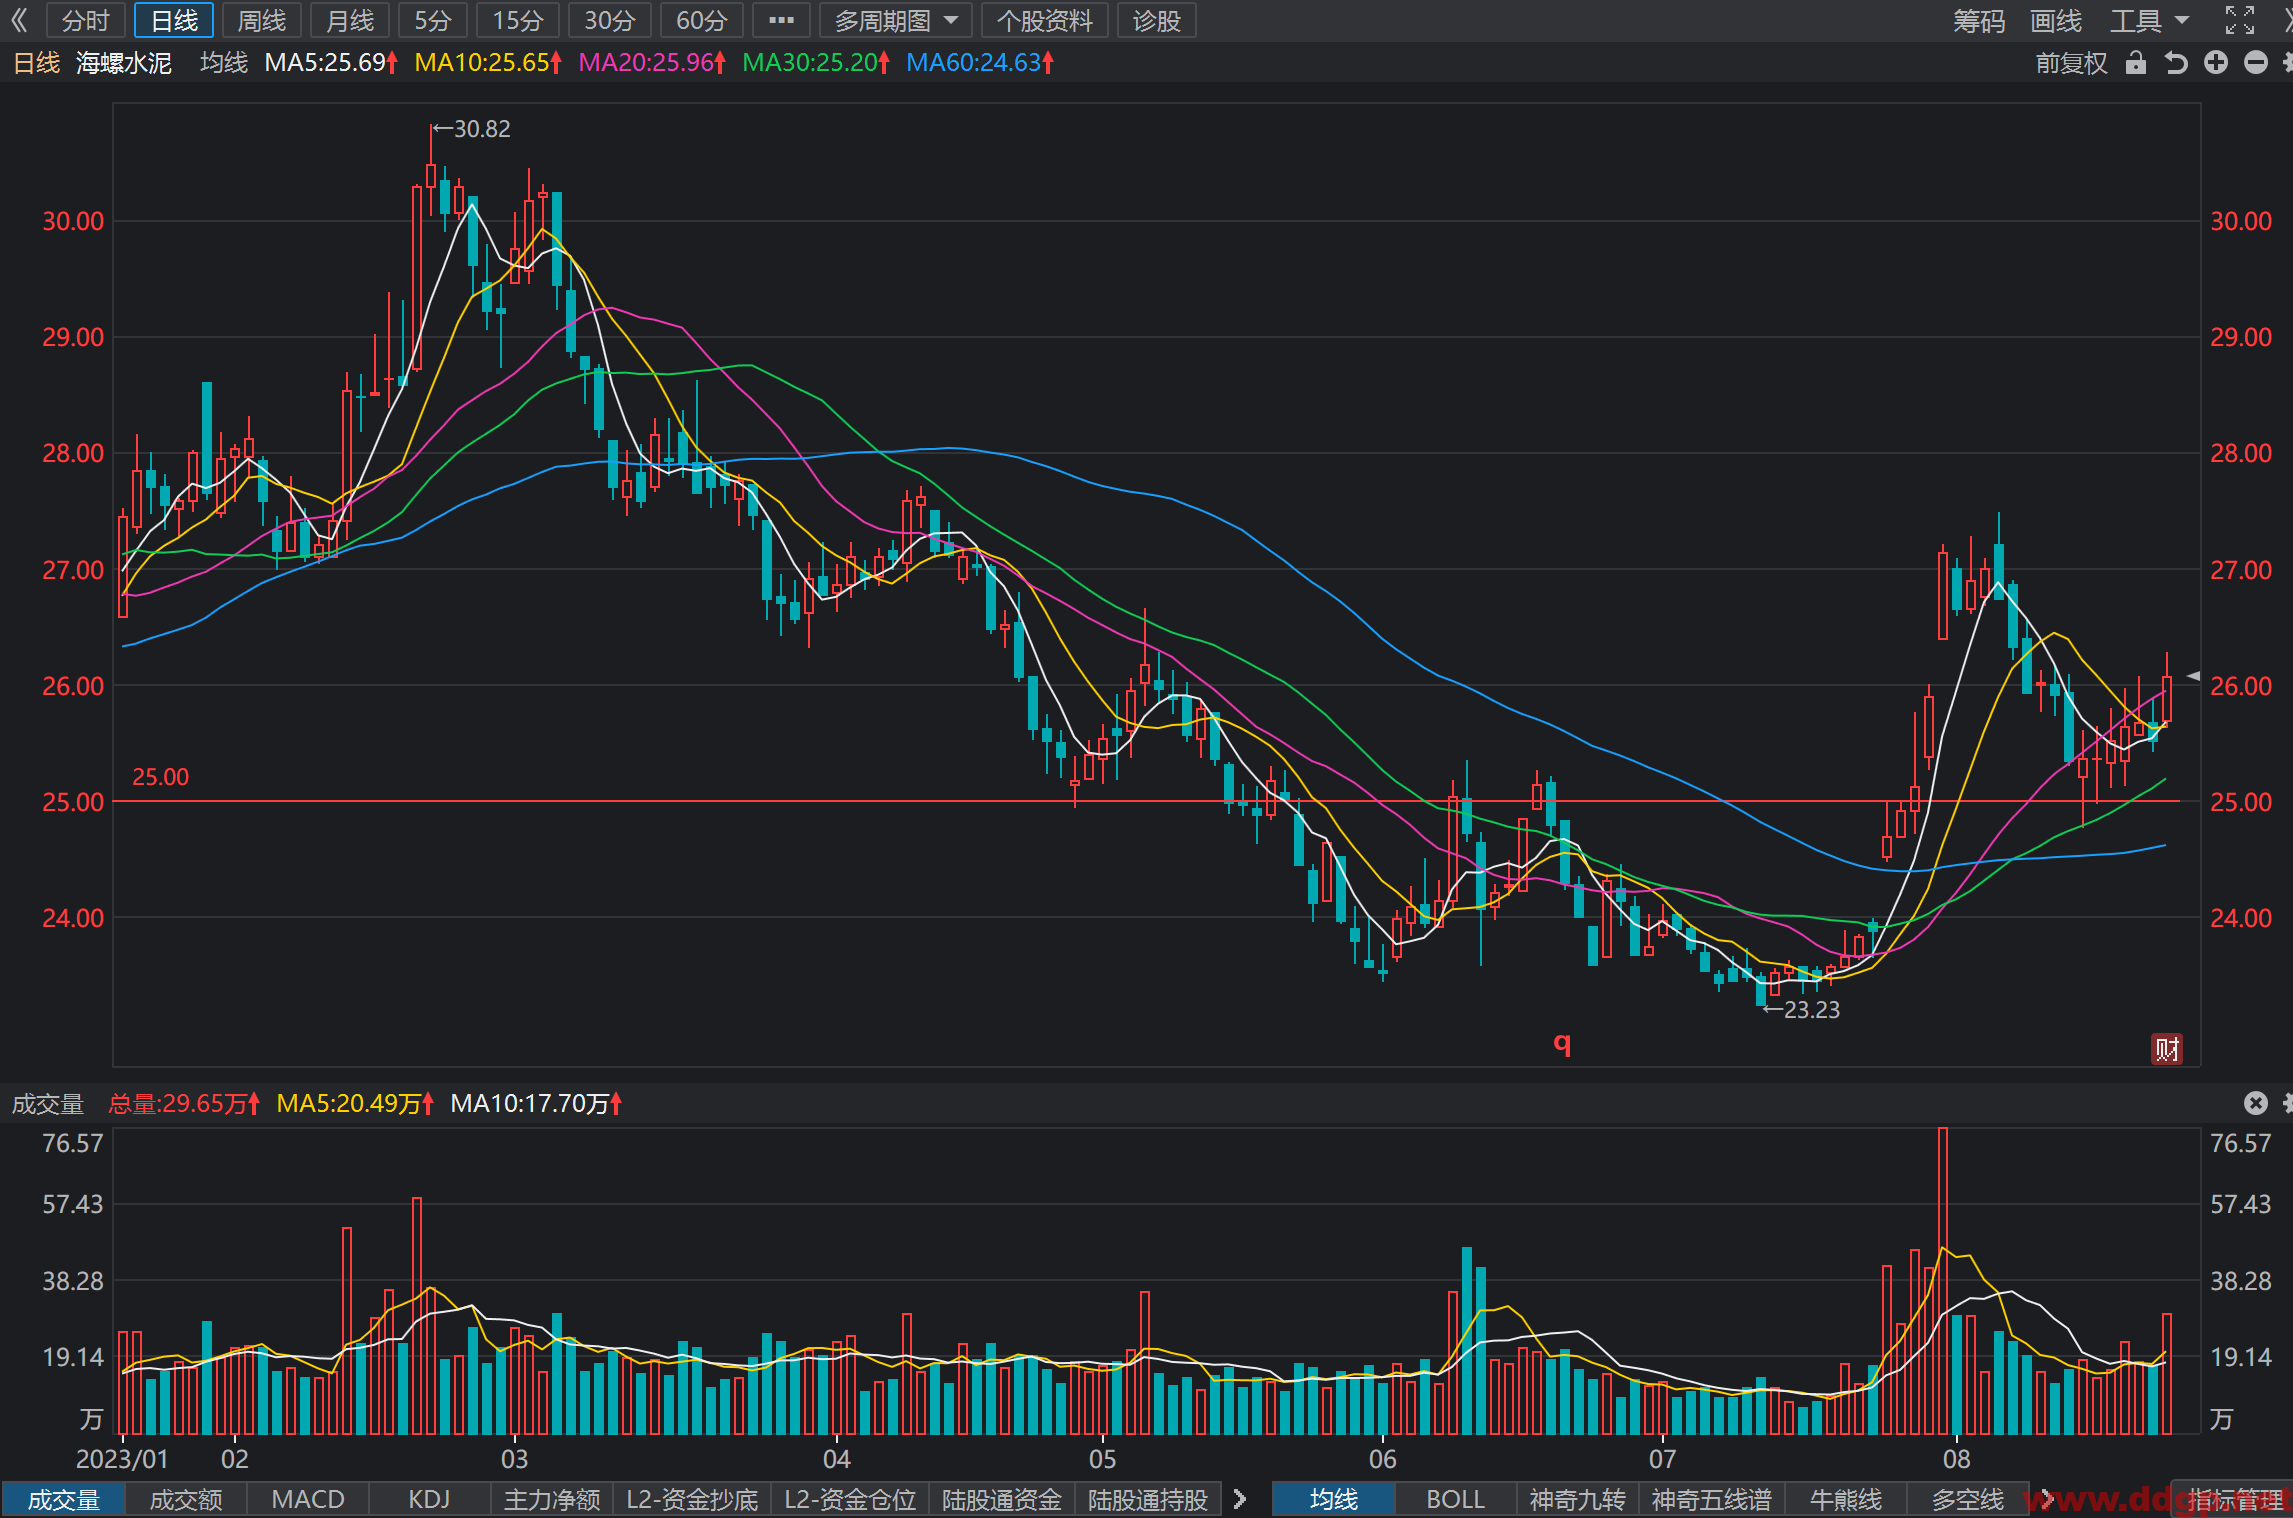
Task: Click the 诊股 button
Action: (1157, 20)
